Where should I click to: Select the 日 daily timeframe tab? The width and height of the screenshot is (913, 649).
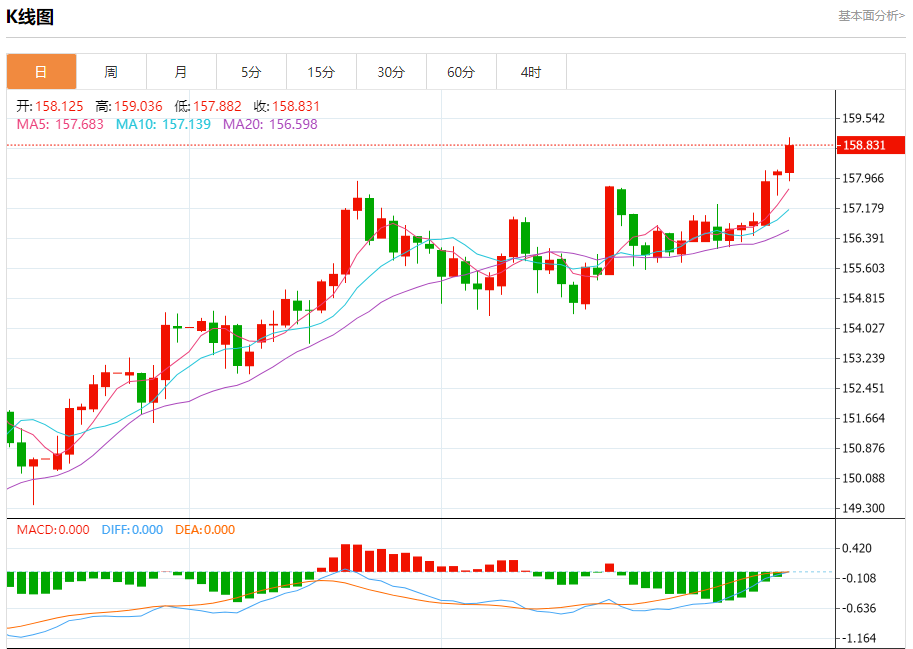(x=41, y=72)
